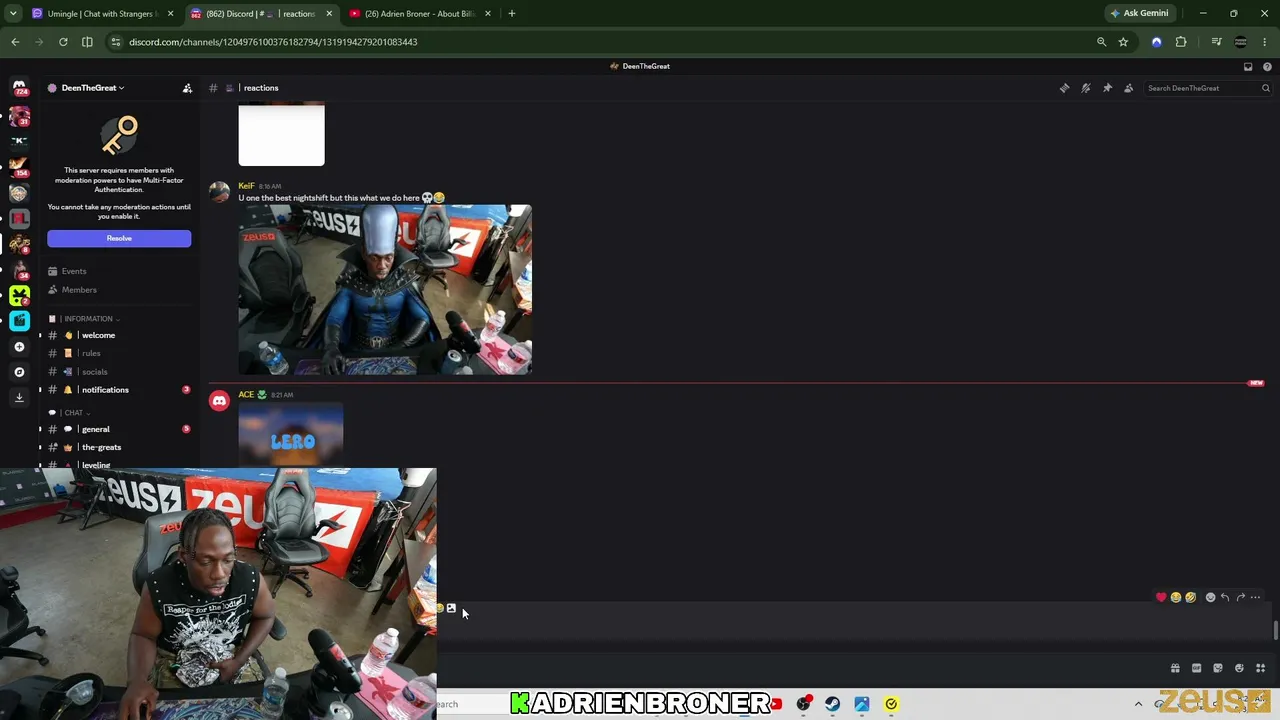The height and width of the screenshot is (720, 1280).
Task: Open the sticker picker
Action: pyautogui.click(x=1218, y=668)
